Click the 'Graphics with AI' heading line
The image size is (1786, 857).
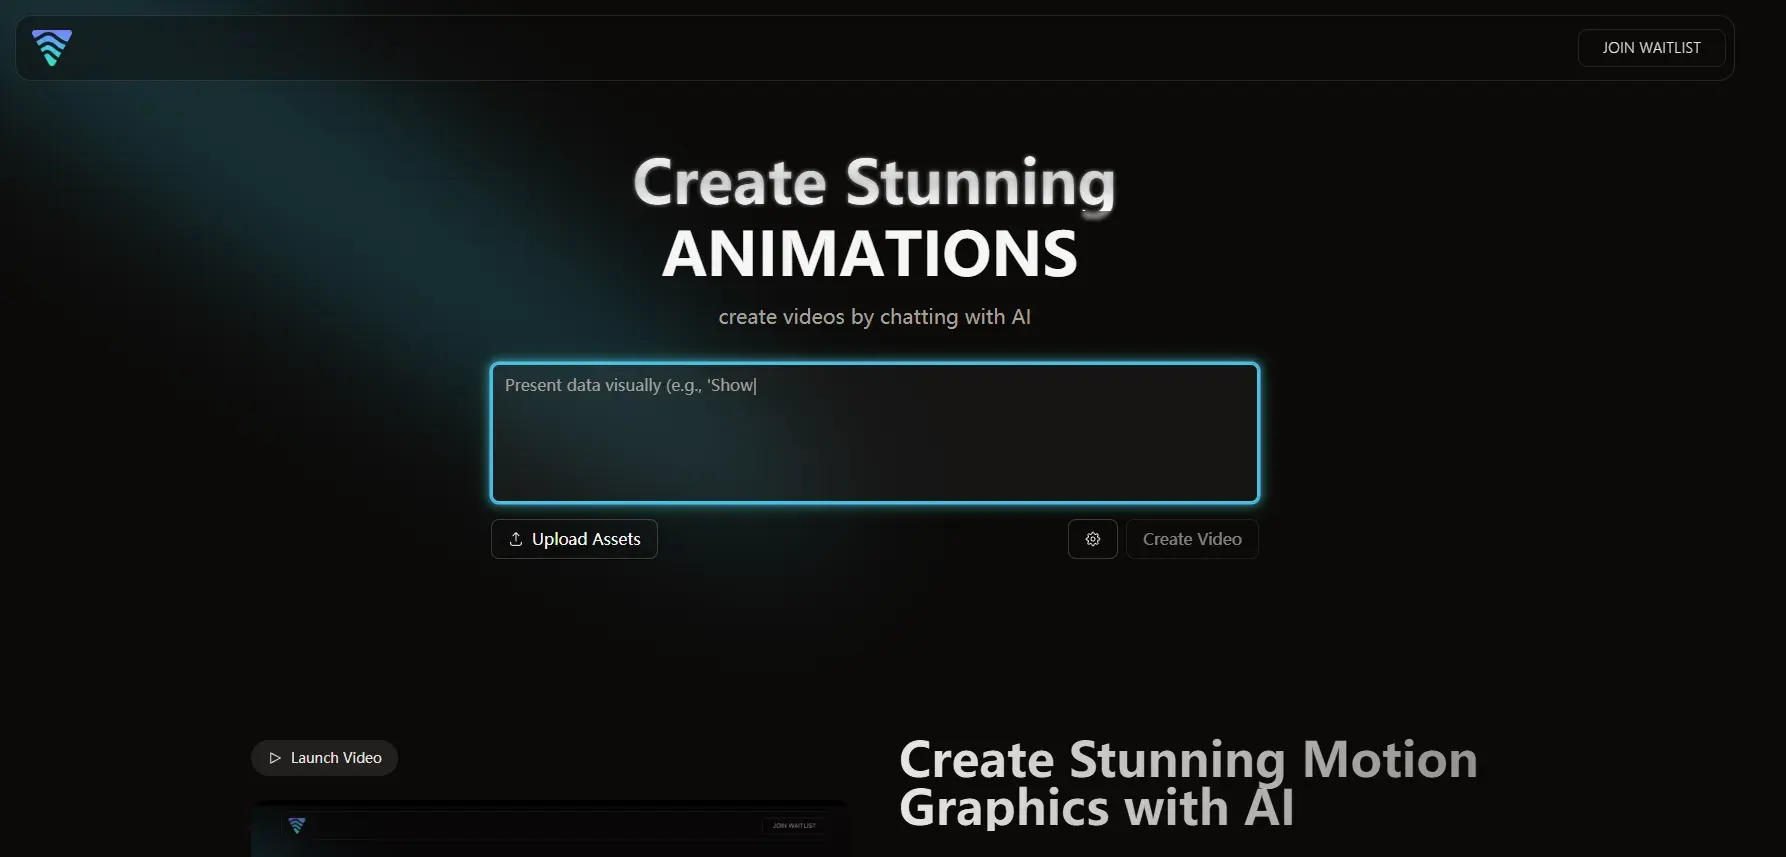[1096, 808]
